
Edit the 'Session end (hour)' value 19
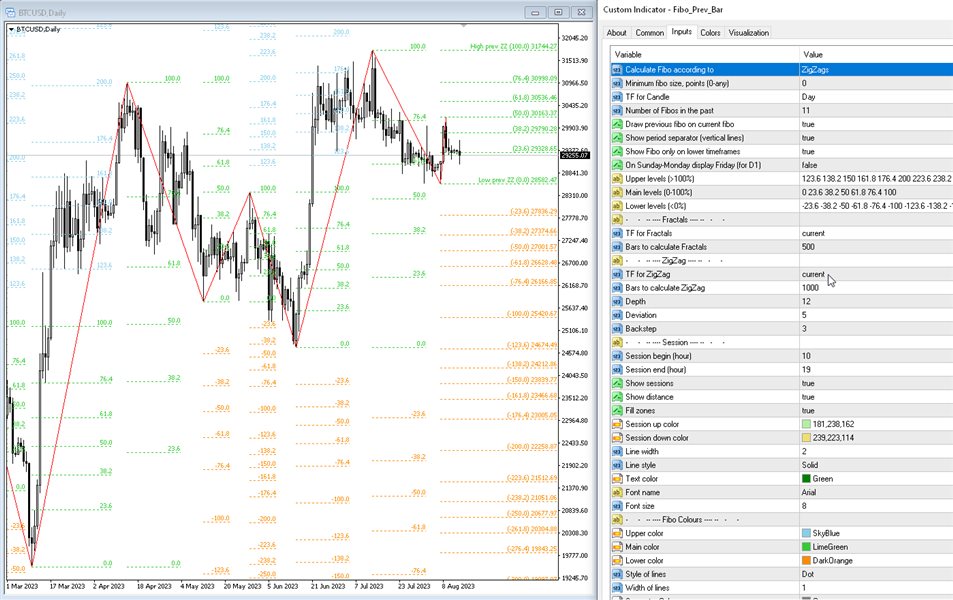(x=806, y=370)
